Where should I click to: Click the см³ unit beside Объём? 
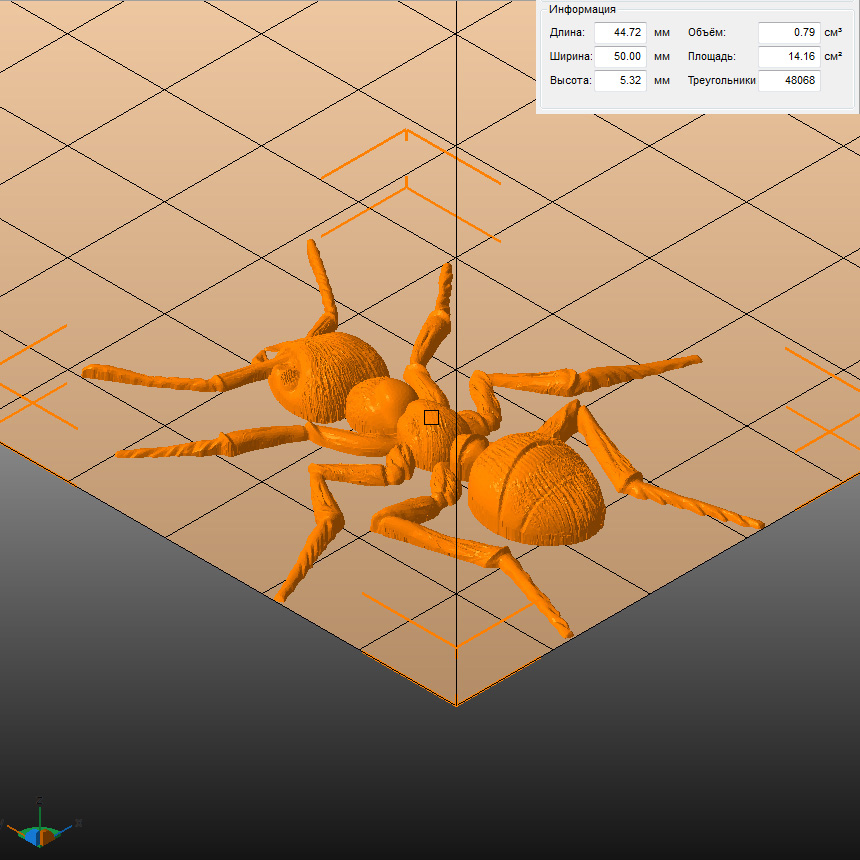[834, 32]
